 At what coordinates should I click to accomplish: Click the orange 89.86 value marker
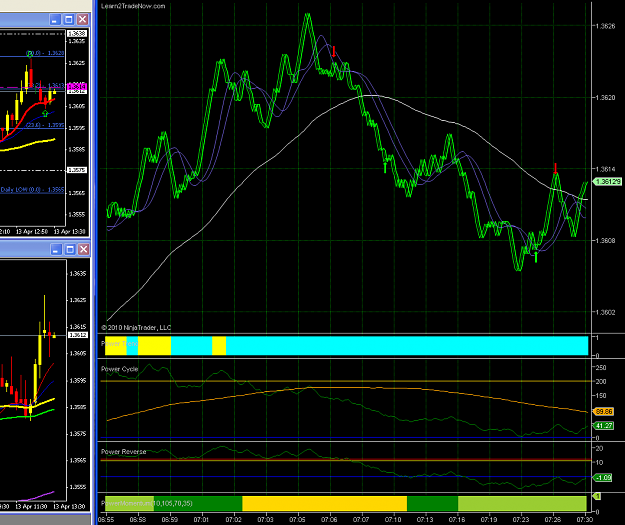[604, 411]
